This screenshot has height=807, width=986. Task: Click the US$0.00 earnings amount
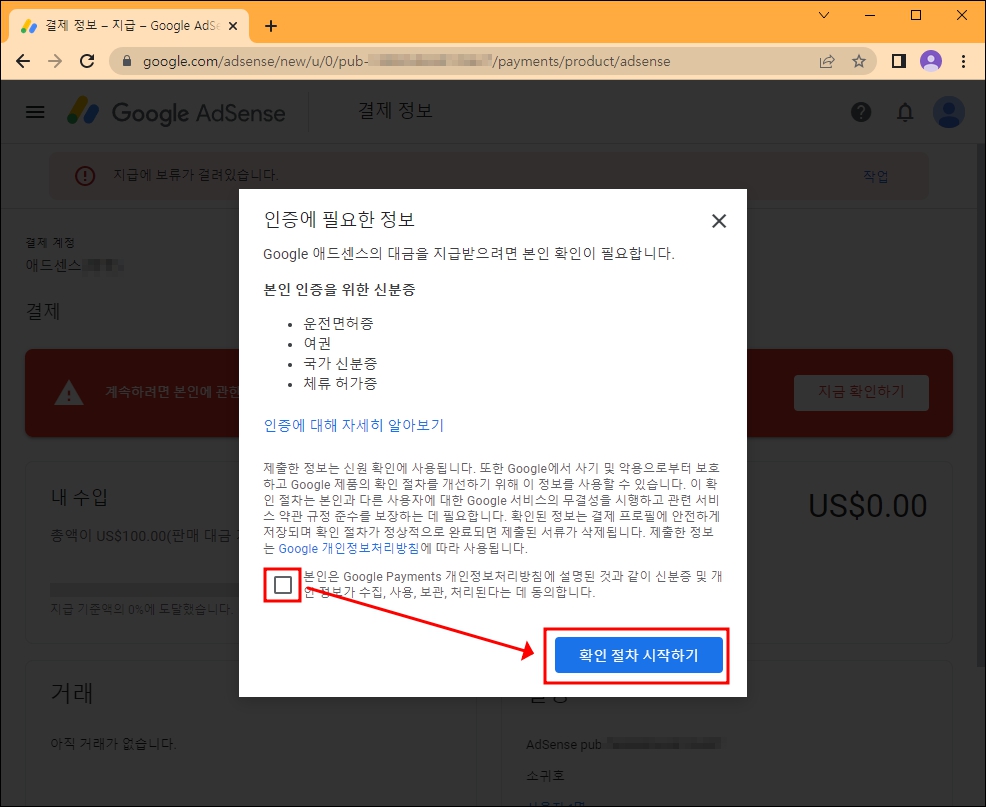pyautogui.click(x=867, y=506)
